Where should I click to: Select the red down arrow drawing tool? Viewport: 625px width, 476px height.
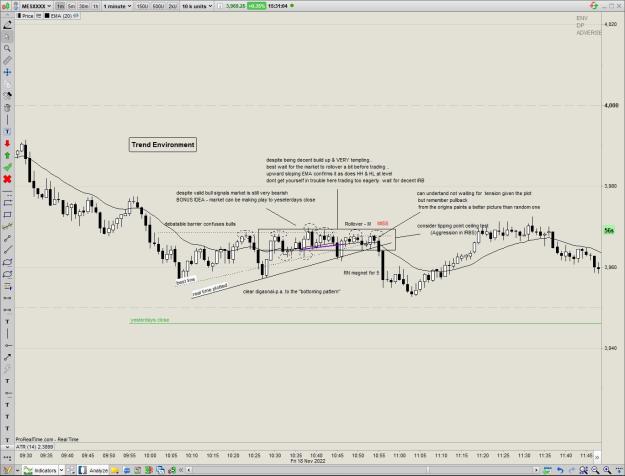(x=7, y=143)
